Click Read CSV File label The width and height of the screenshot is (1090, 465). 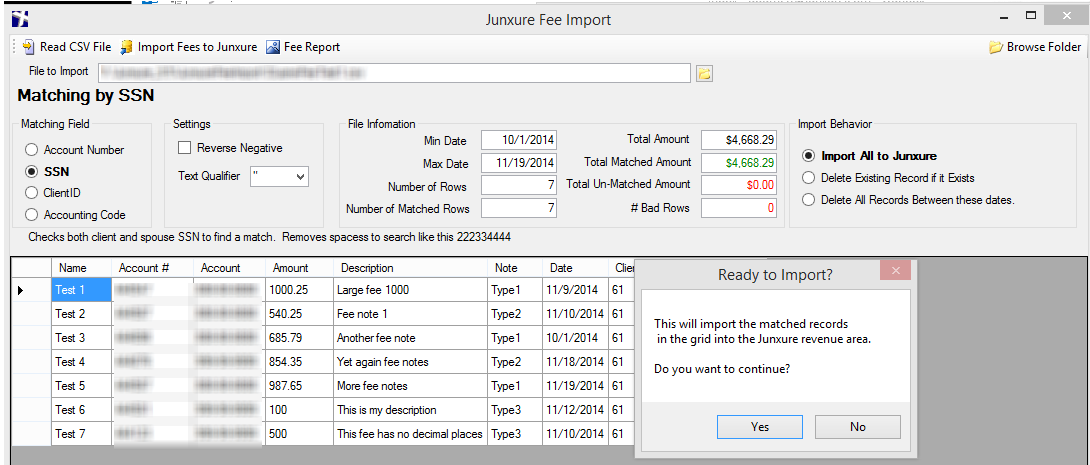click(75, 47)
